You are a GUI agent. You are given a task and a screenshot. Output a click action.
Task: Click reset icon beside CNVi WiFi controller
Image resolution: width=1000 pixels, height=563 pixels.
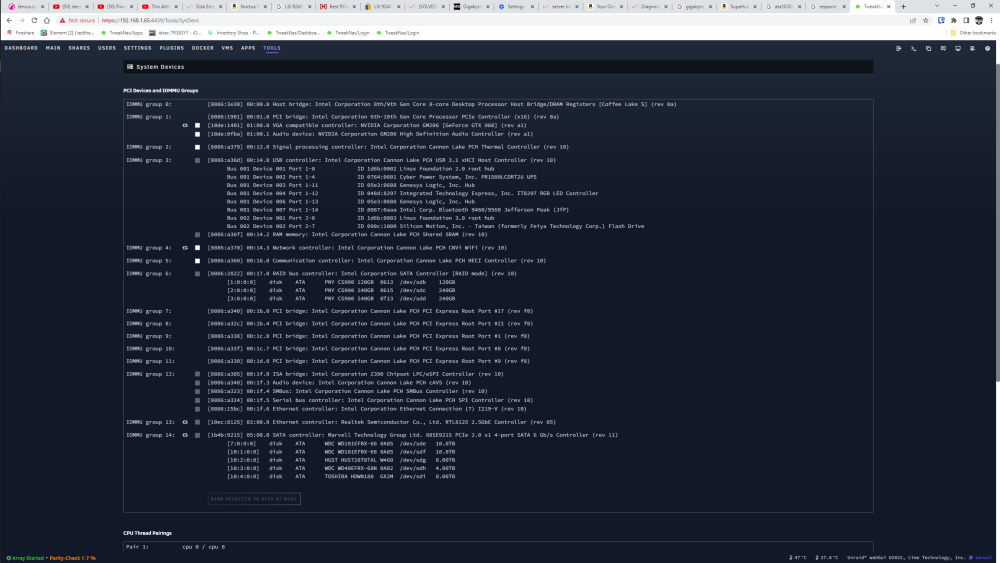185,248
